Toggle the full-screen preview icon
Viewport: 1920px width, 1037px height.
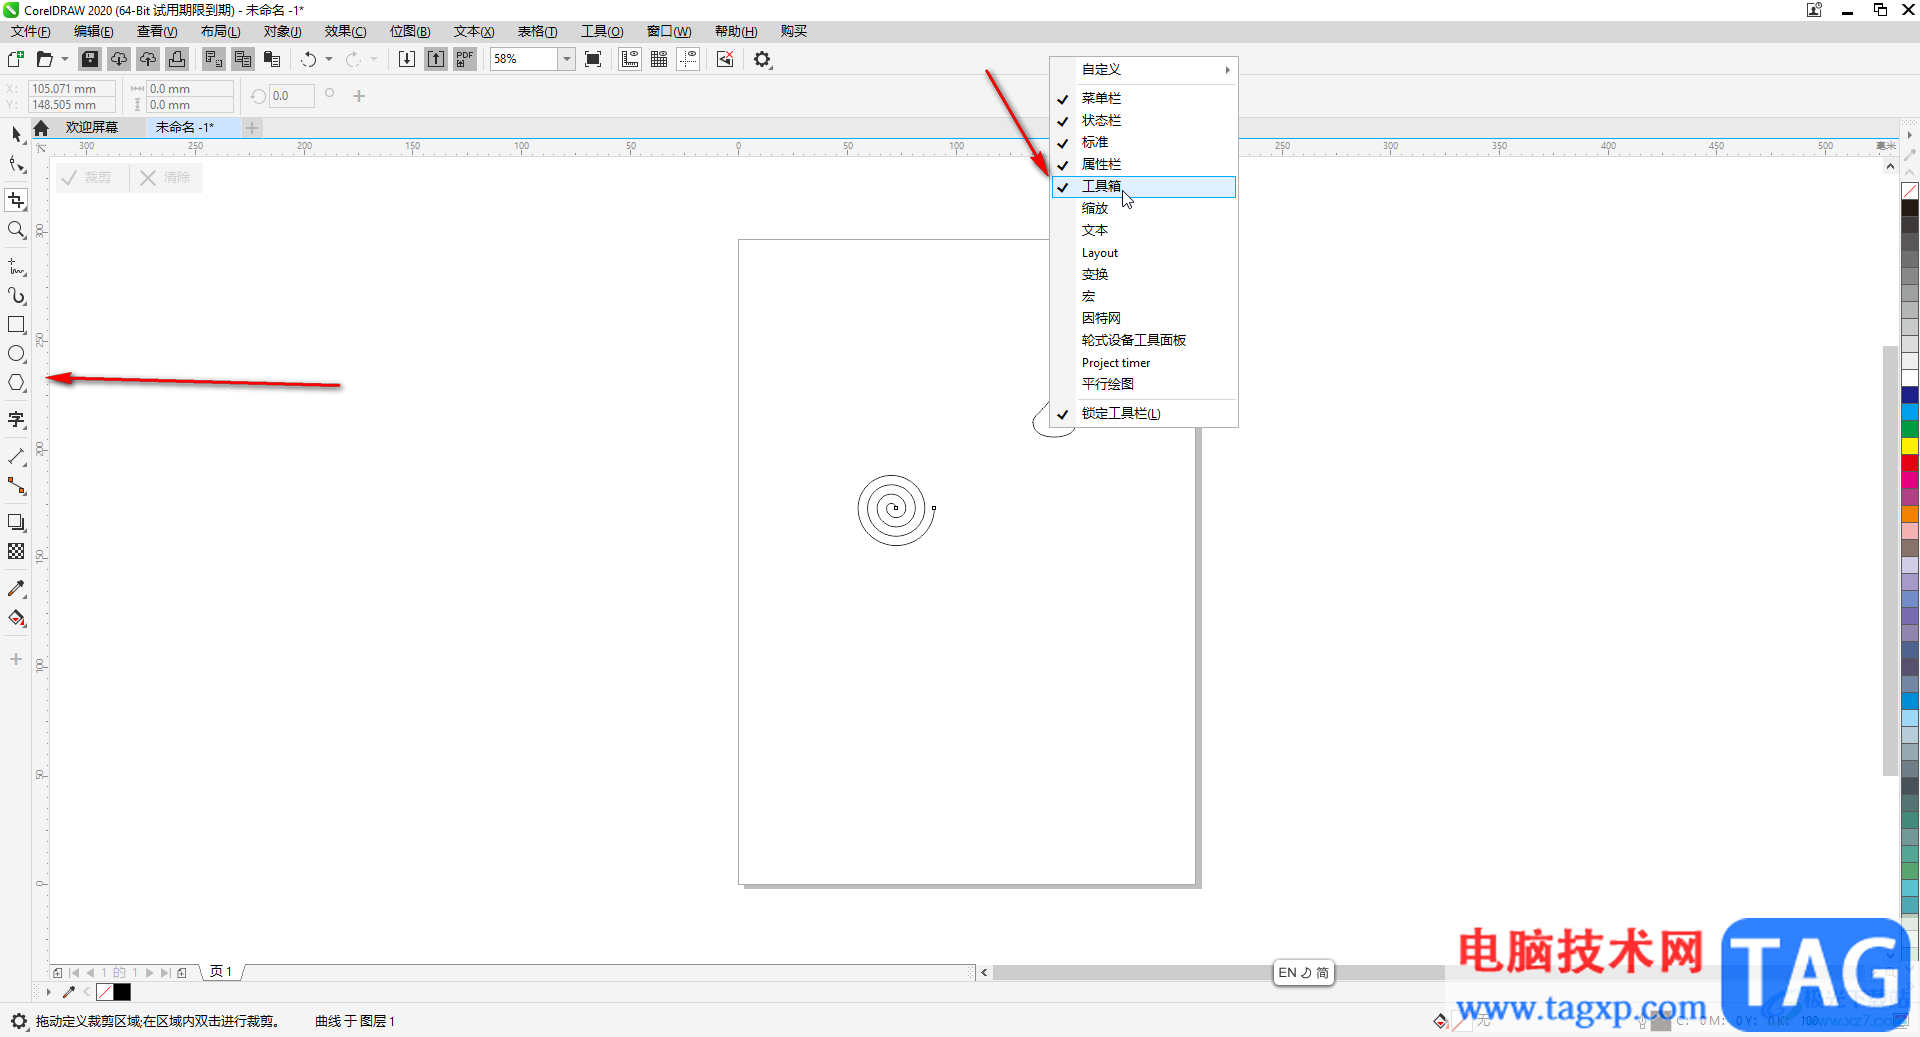(x=593, y=59)
